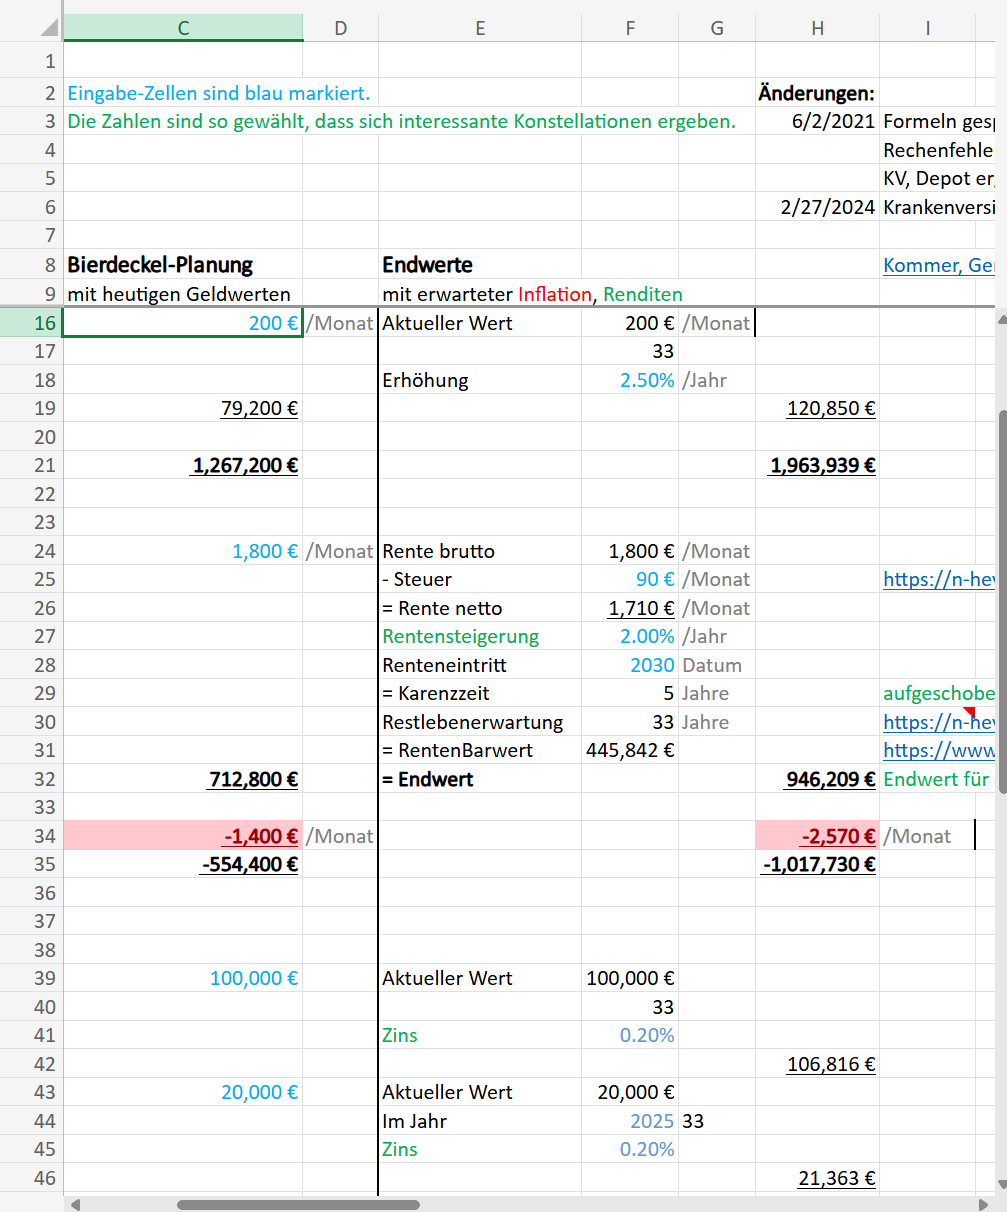Select the 6/2/2021 date cell
1007x1212 pixels.
pos(818,122)
